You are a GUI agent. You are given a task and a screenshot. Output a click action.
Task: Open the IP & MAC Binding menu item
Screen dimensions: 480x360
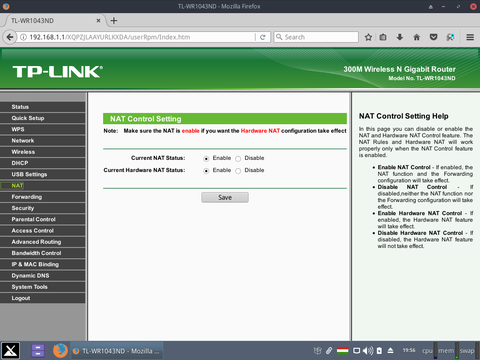pos(43,264)
